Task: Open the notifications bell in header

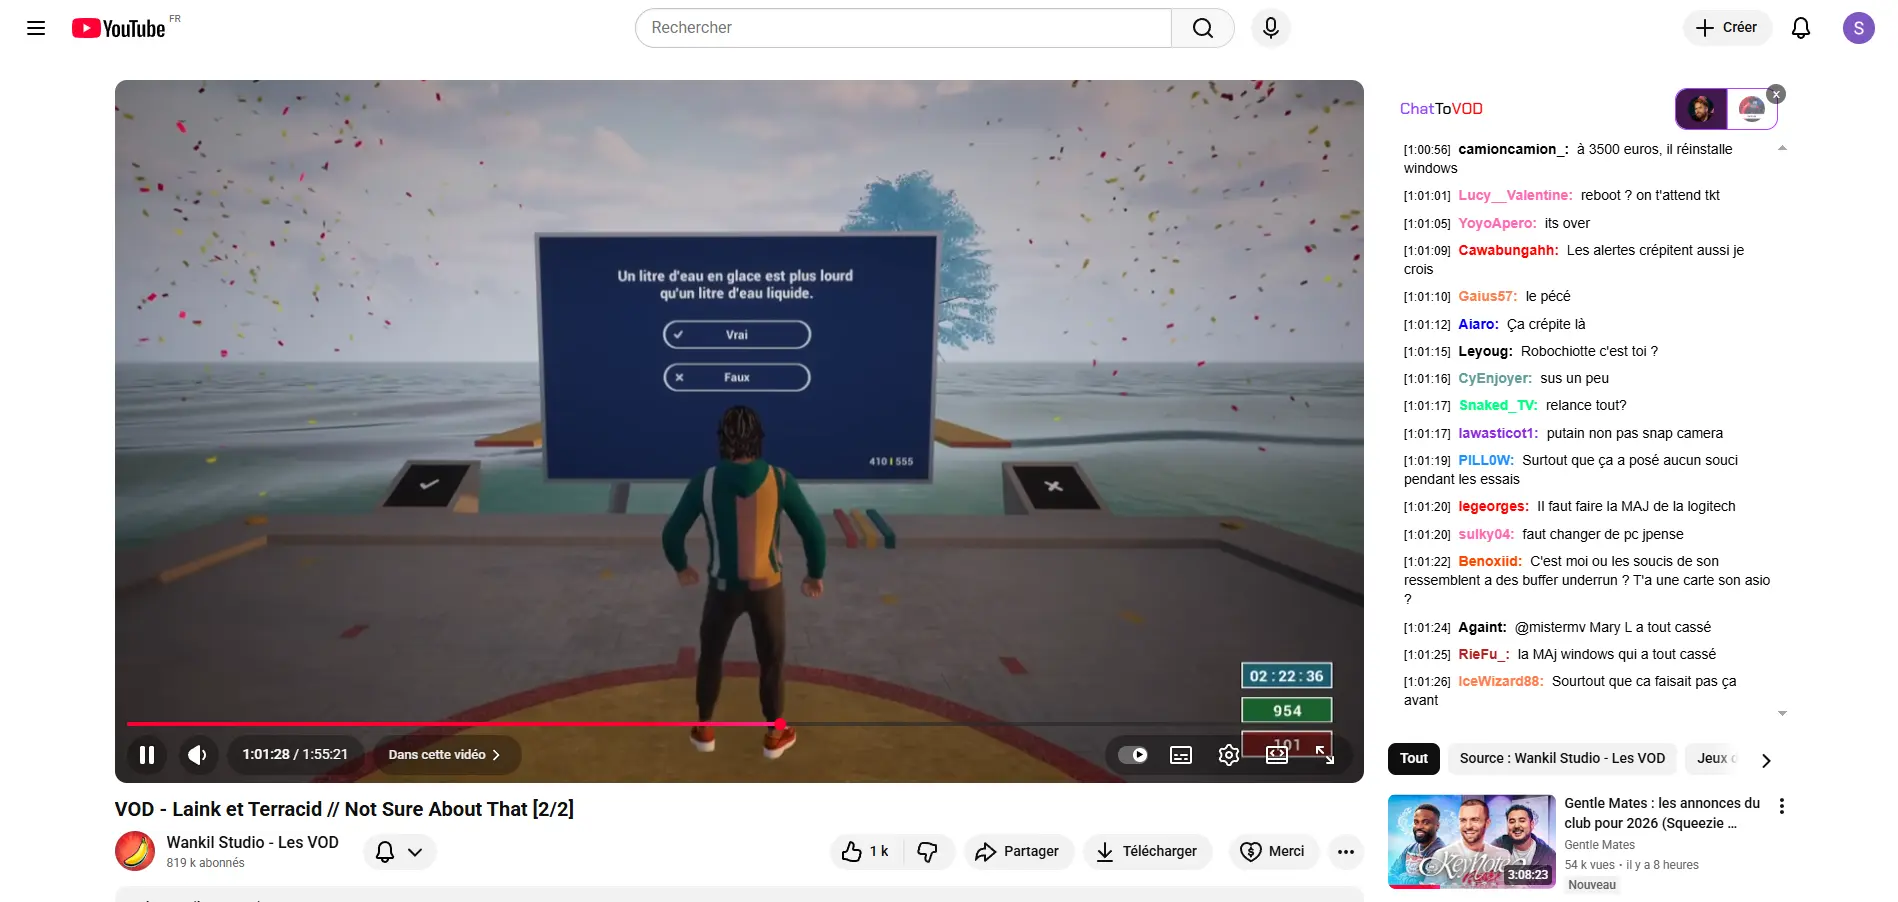Action: coord(1800,28)
